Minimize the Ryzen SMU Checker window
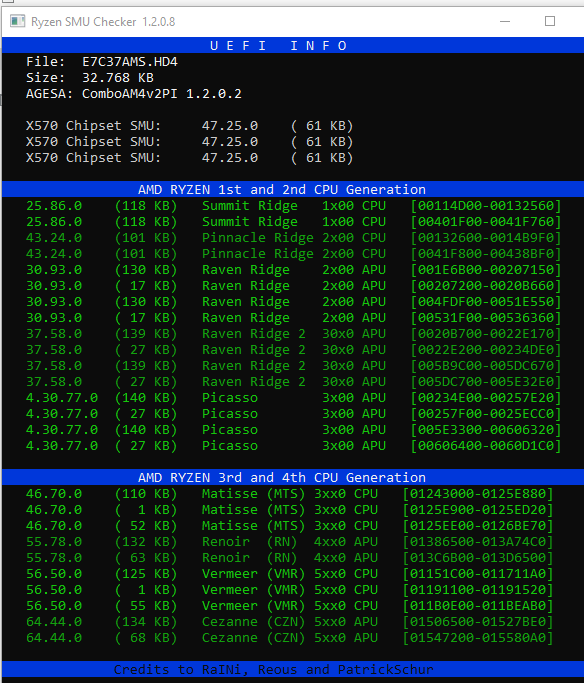 [505, 21]
